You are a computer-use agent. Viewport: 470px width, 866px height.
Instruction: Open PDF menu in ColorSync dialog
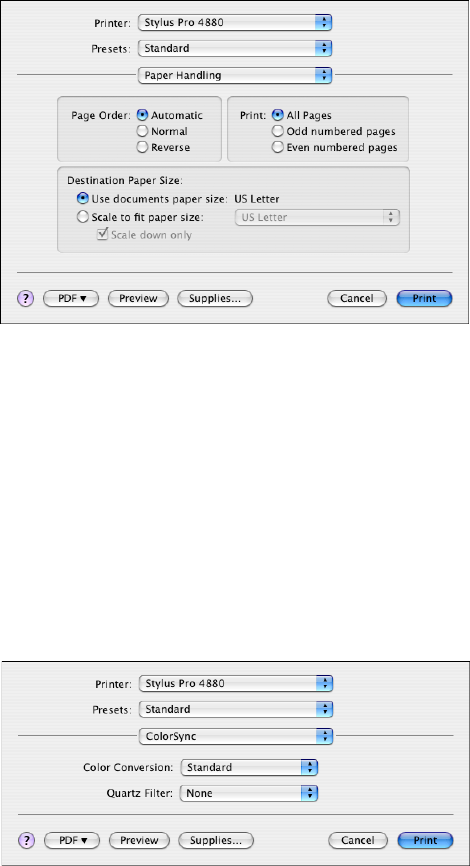coord(72,841)
